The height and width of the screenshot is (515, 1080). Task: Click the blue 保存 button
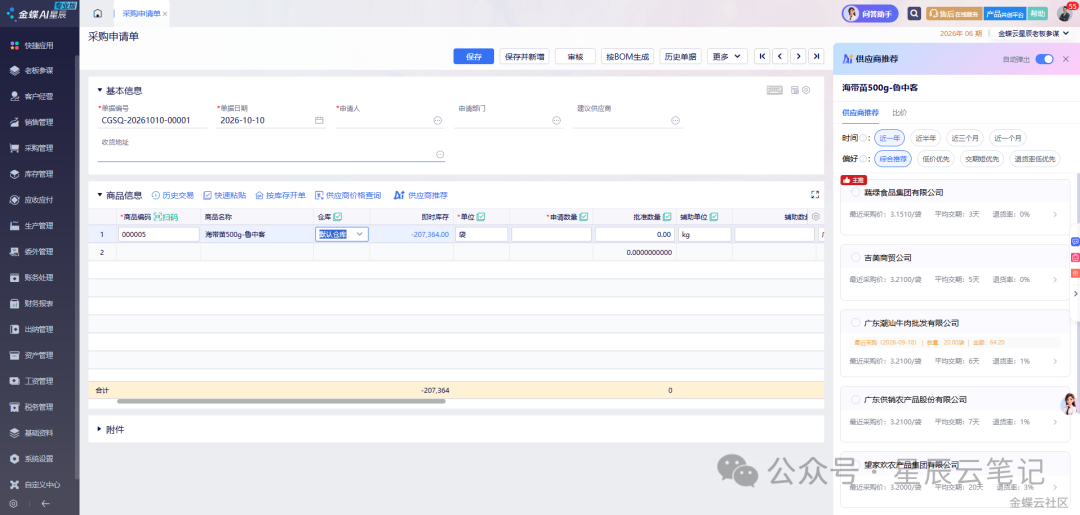pyautogui.click(x=473, y=56)
